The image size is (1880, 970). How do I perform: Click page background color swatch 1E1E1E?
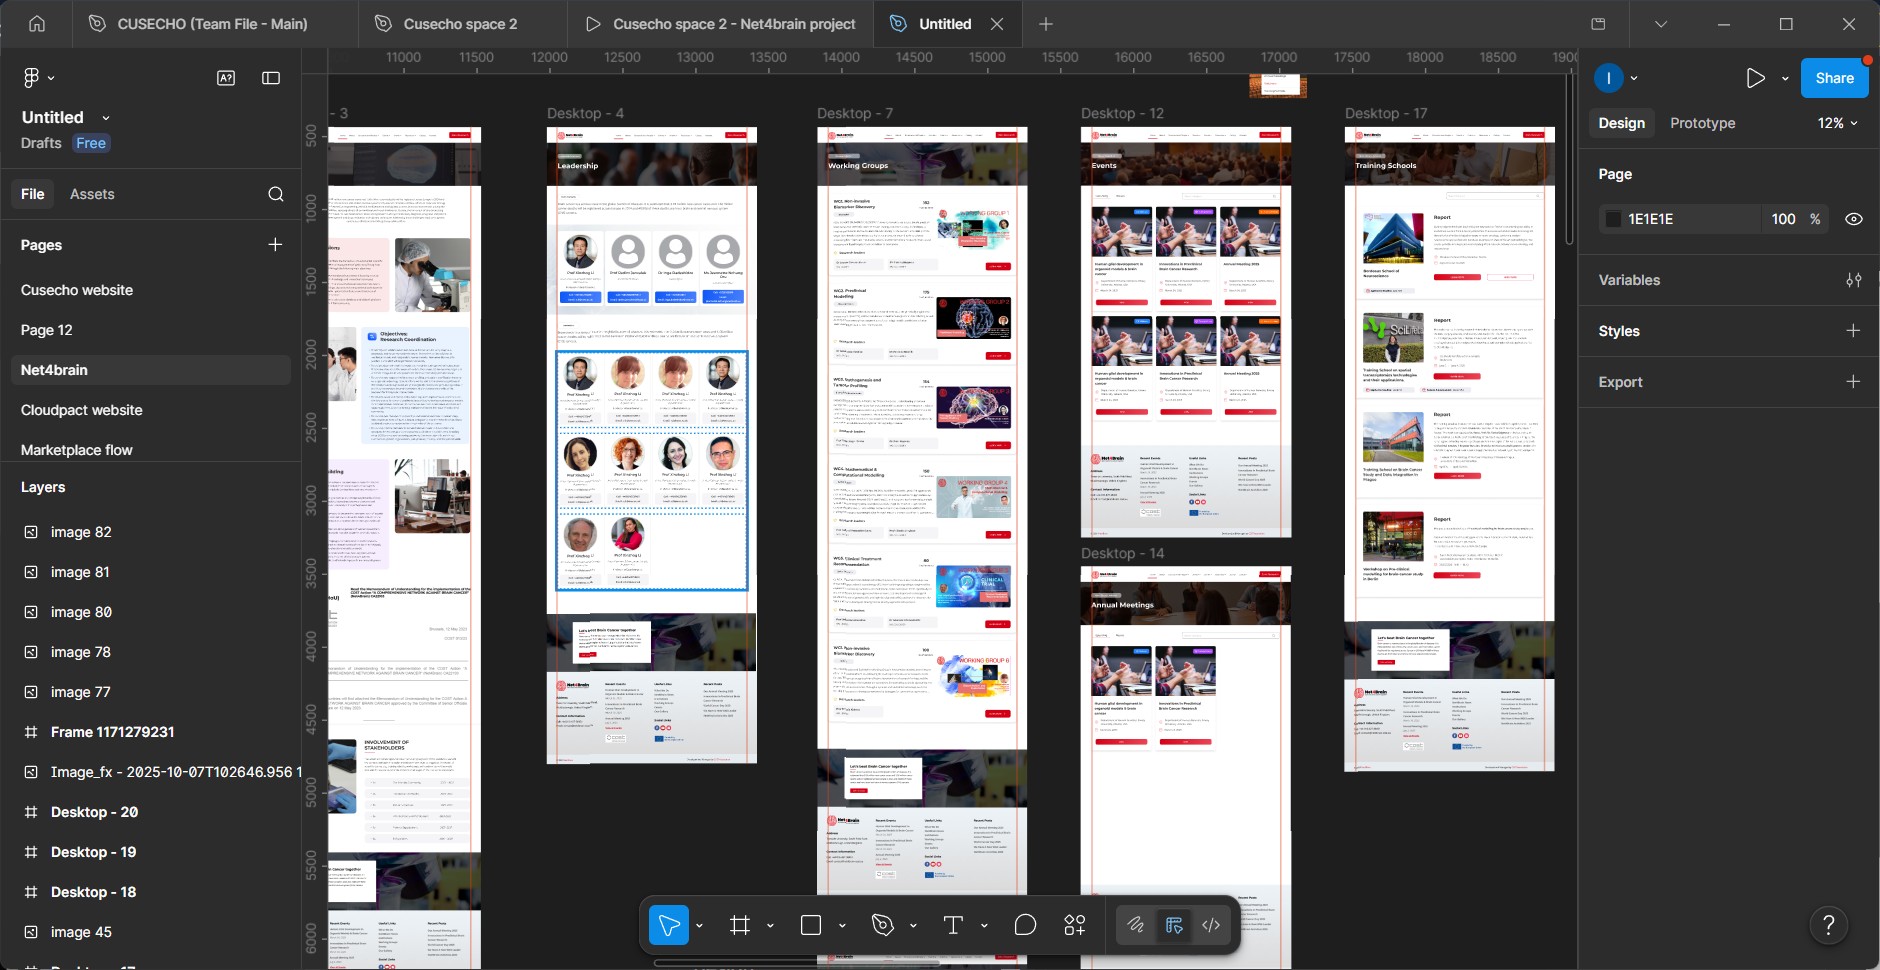click(x=1613, y=219)
